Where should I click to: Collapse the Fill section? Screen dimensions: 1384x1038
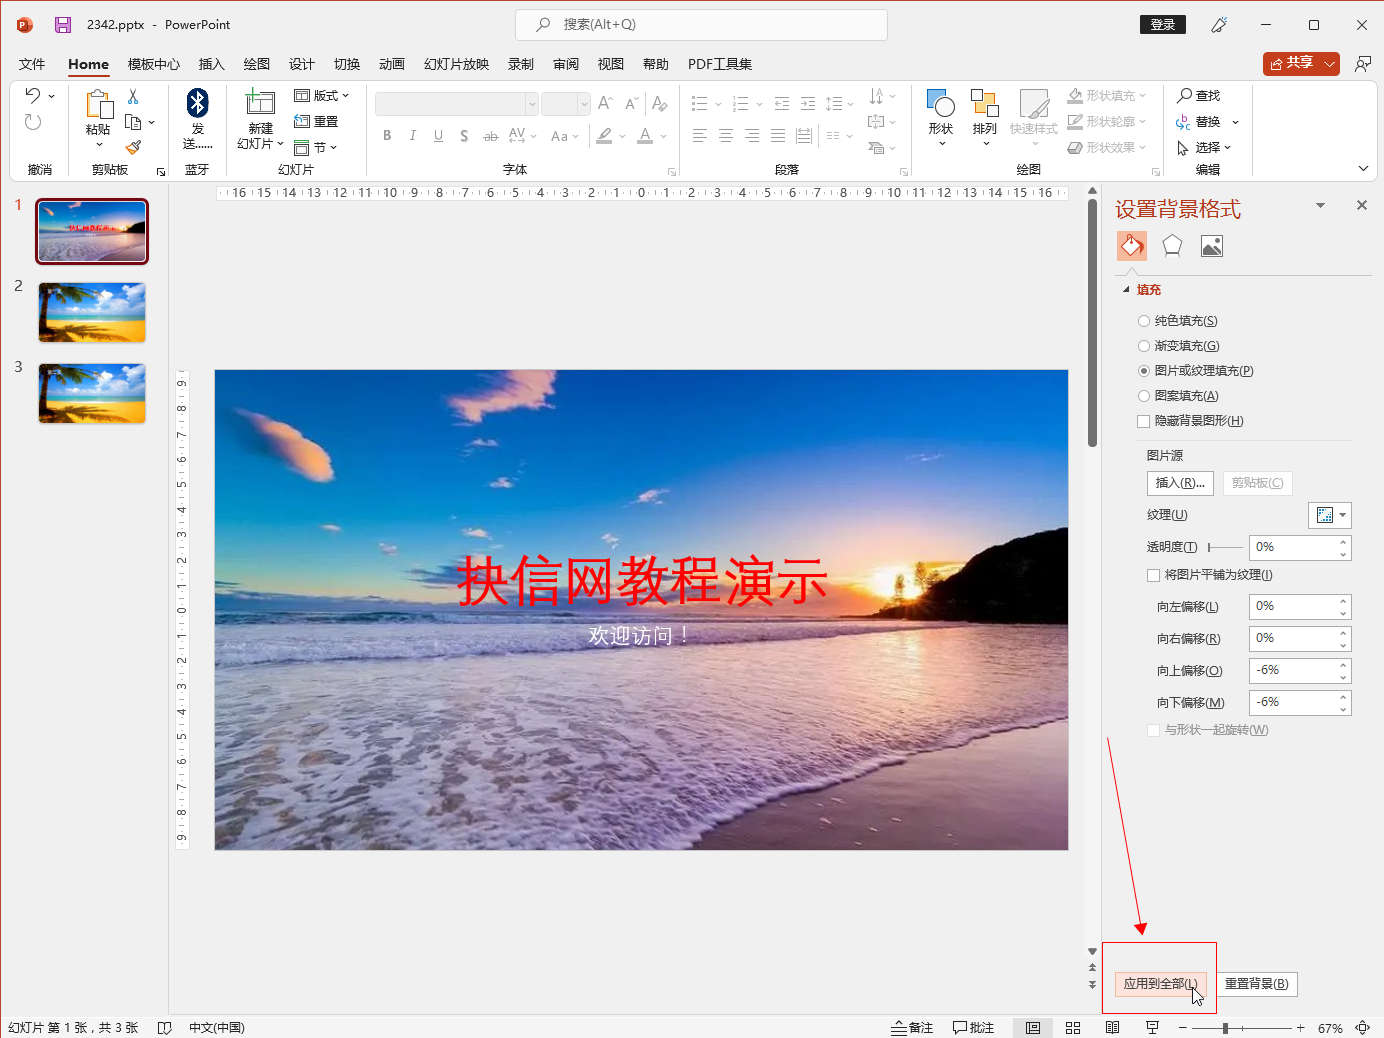[1126, 290]
